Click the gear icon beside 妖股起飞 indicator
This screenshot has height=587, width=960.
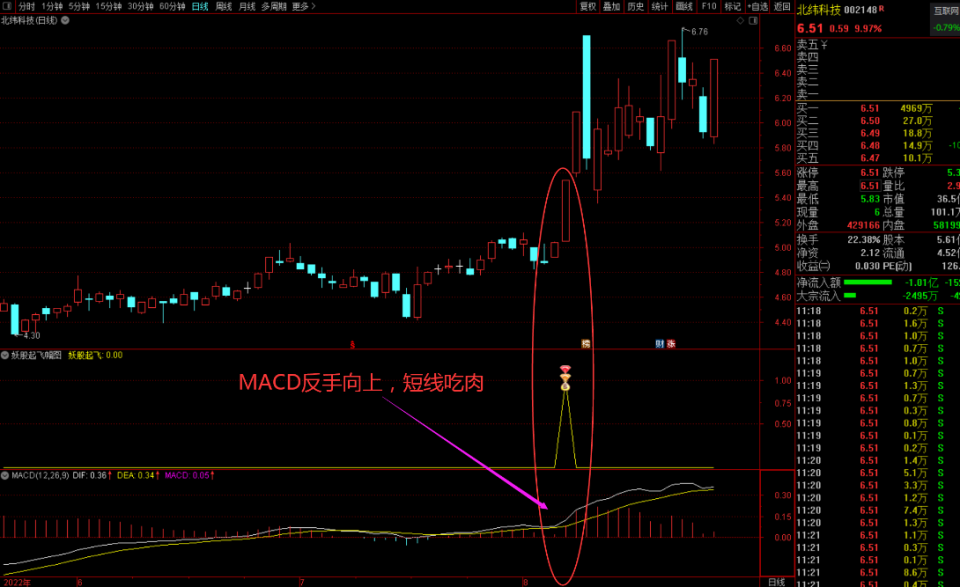point(6,355)
